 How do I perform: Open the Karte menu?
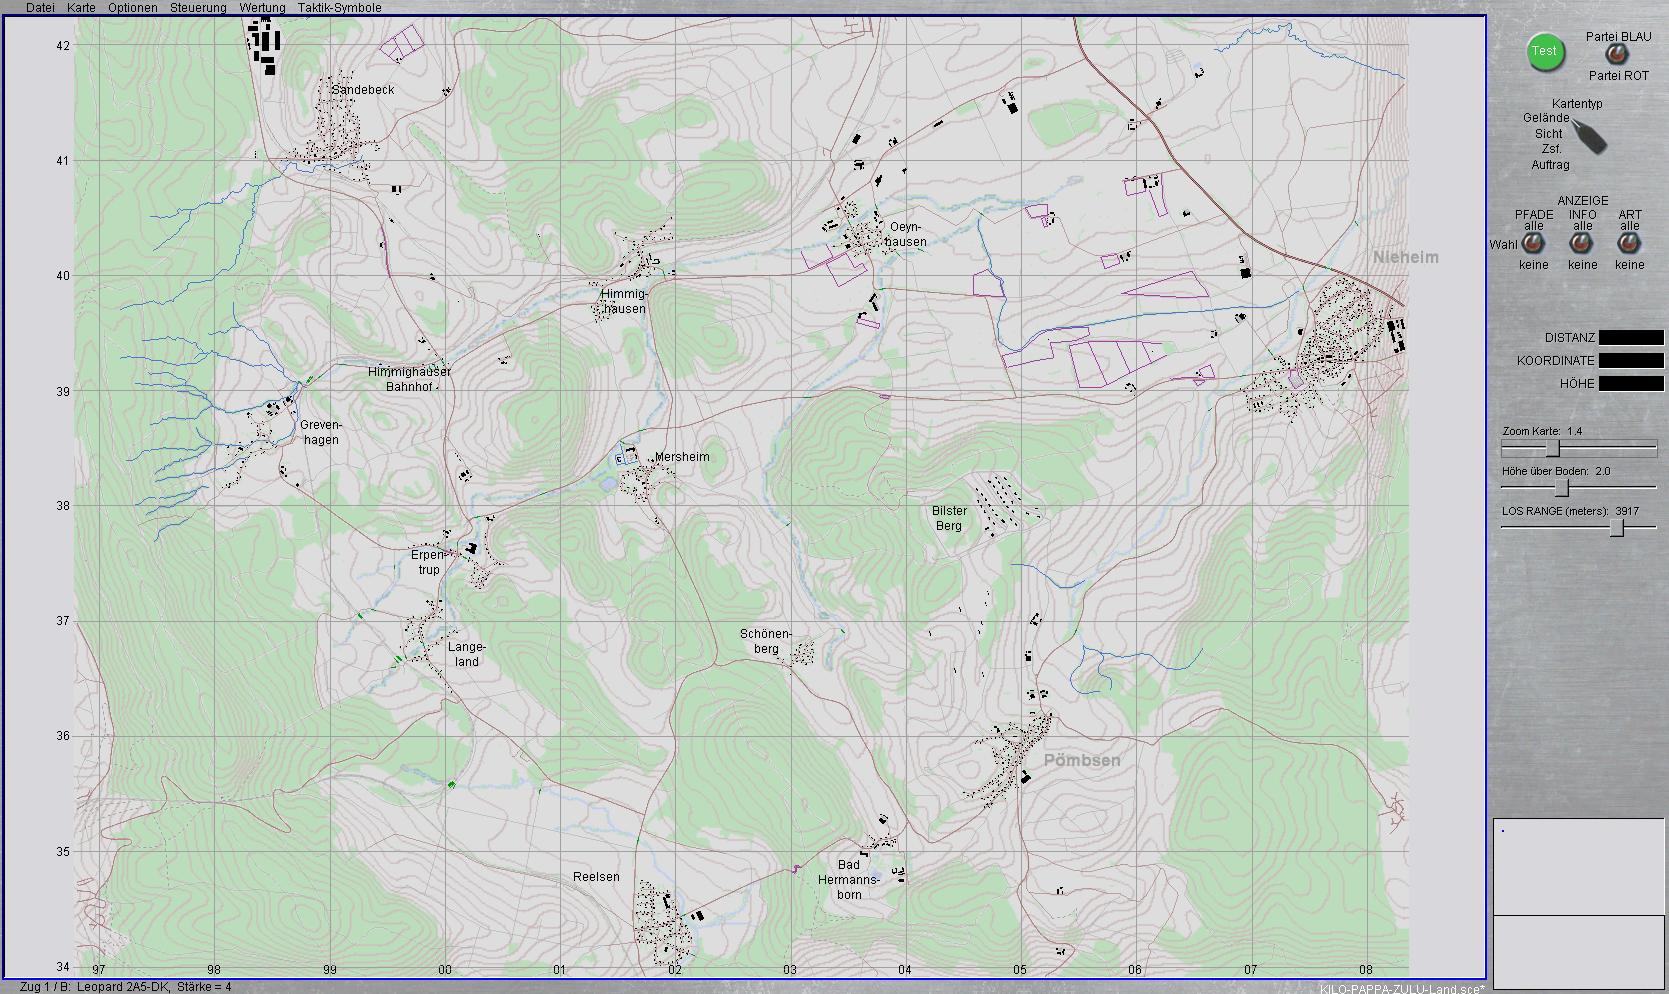click(81, 8)
